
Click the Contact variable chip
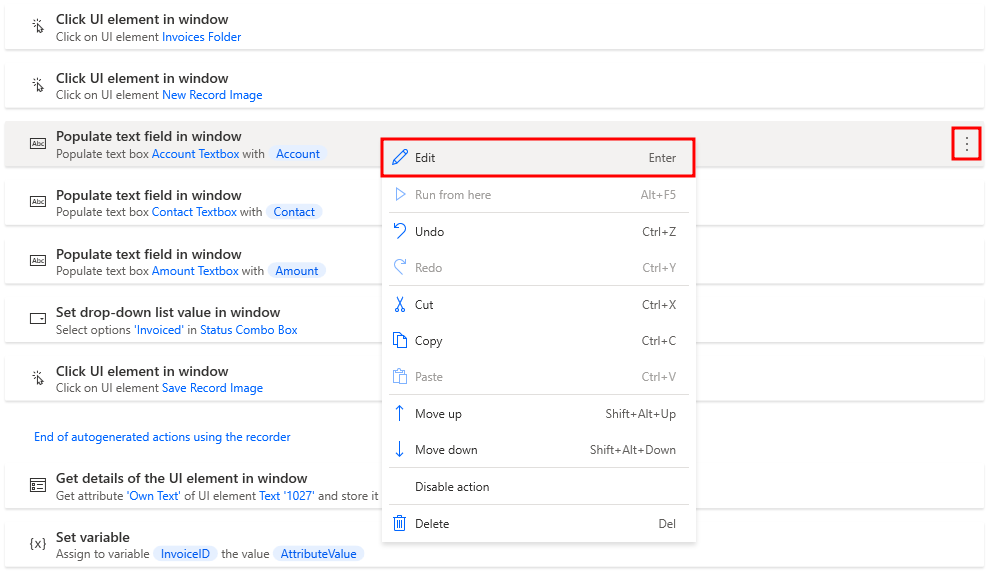click(x=294, y=212)
